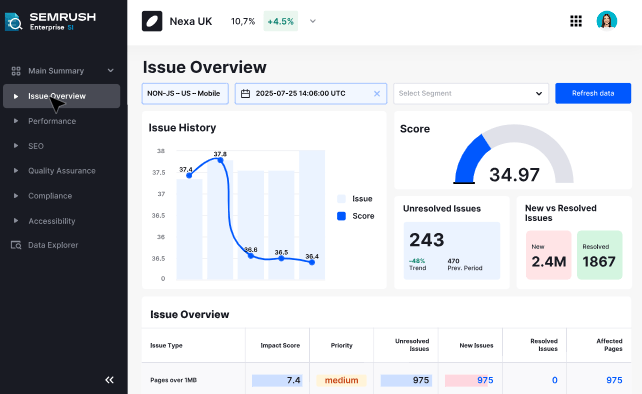Click the +4.5% change badge
642x394 pixels.
[280, 21]
